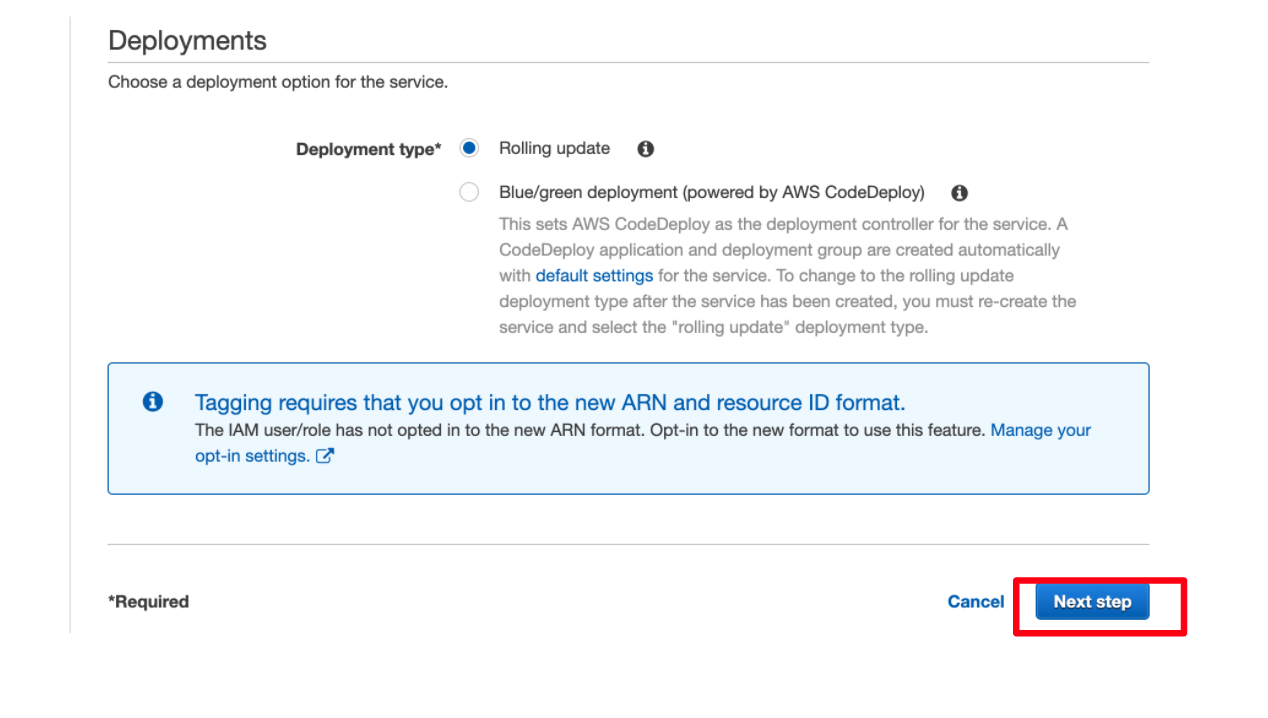Click the CodeDeploy description paragraph
This screenshot has height=718, width=1268.
[788, 275]
